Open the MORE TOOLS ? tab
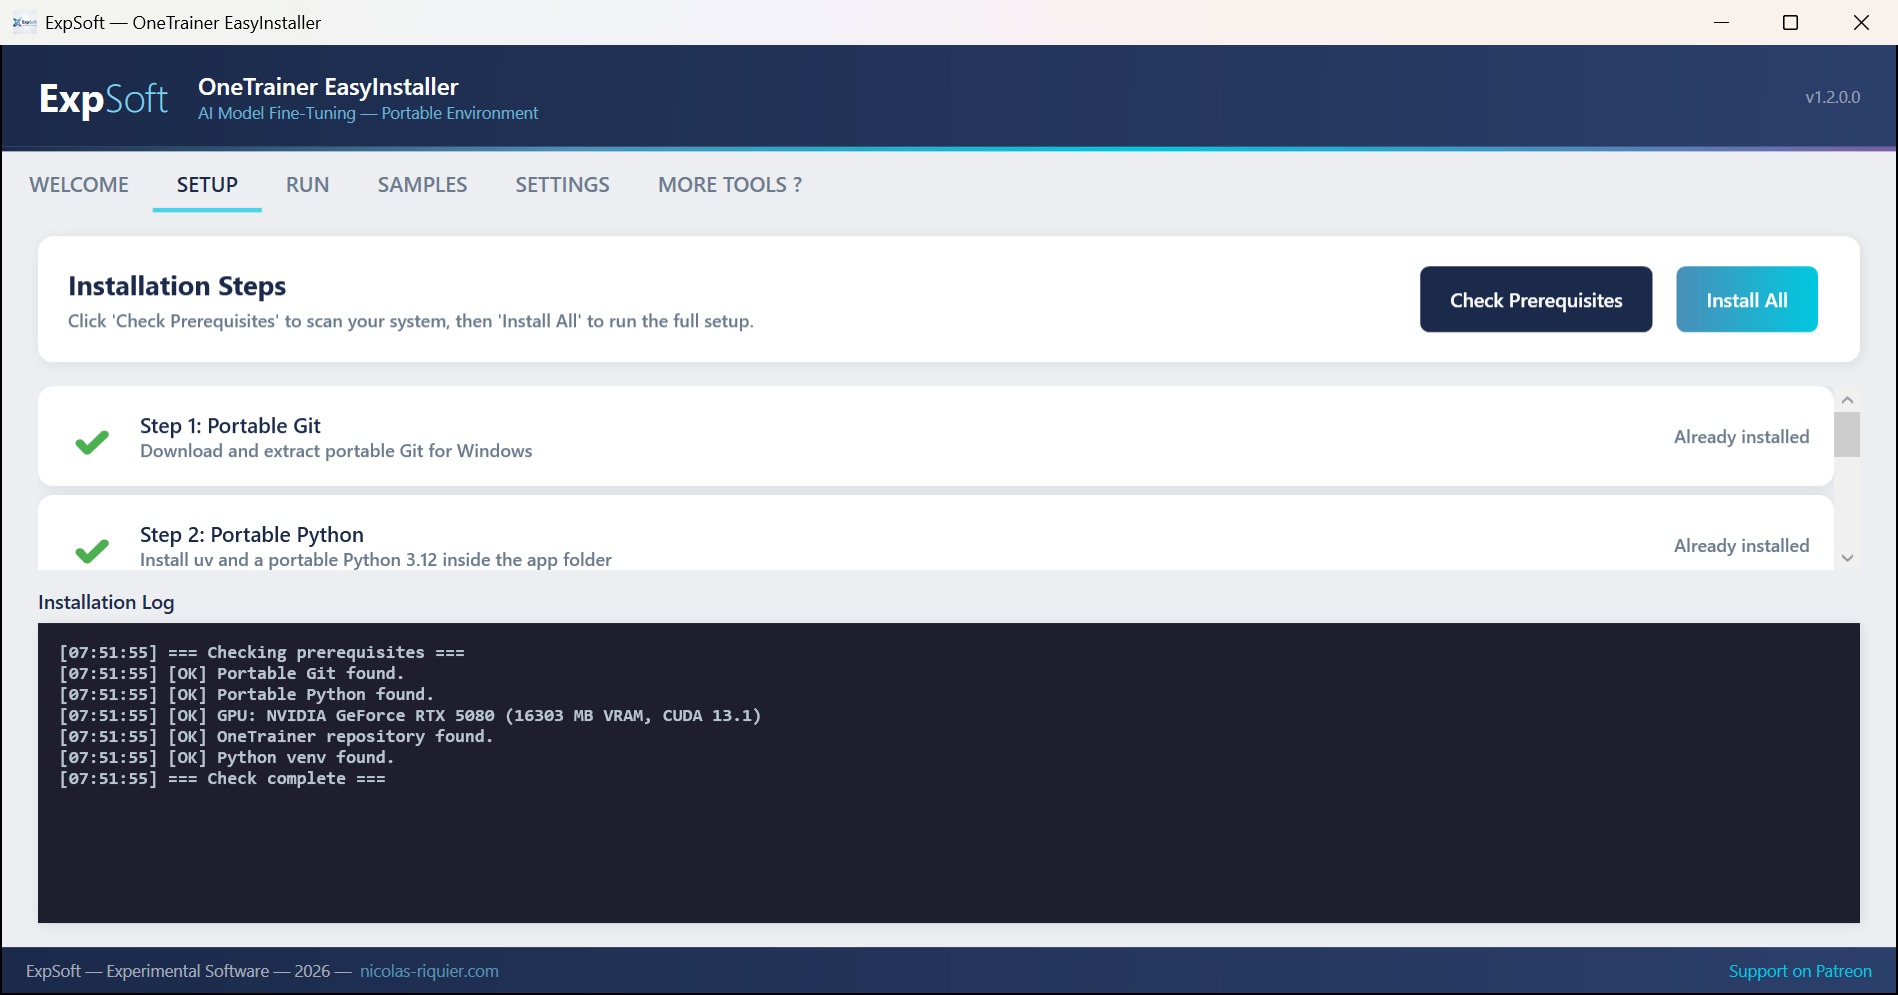 coord(730,185)
